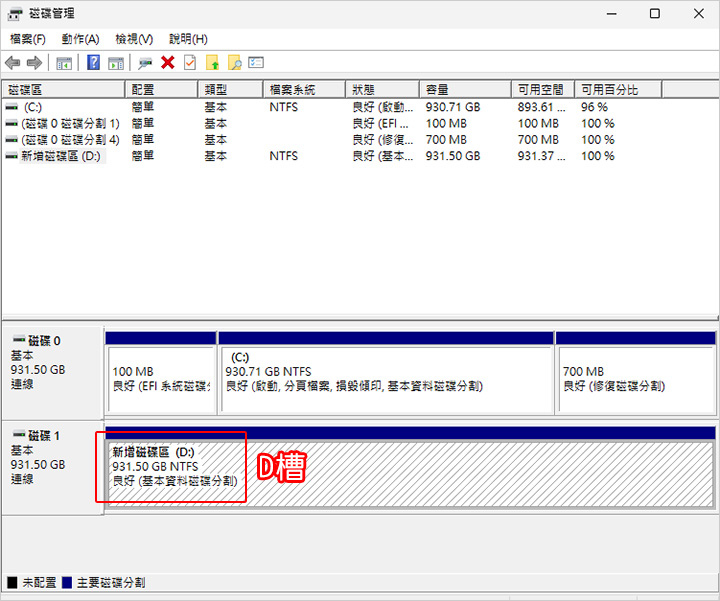The image size is (720, 601).
Task: Select the 700 MB recovery partition block
Action: (x=636, y=373)
